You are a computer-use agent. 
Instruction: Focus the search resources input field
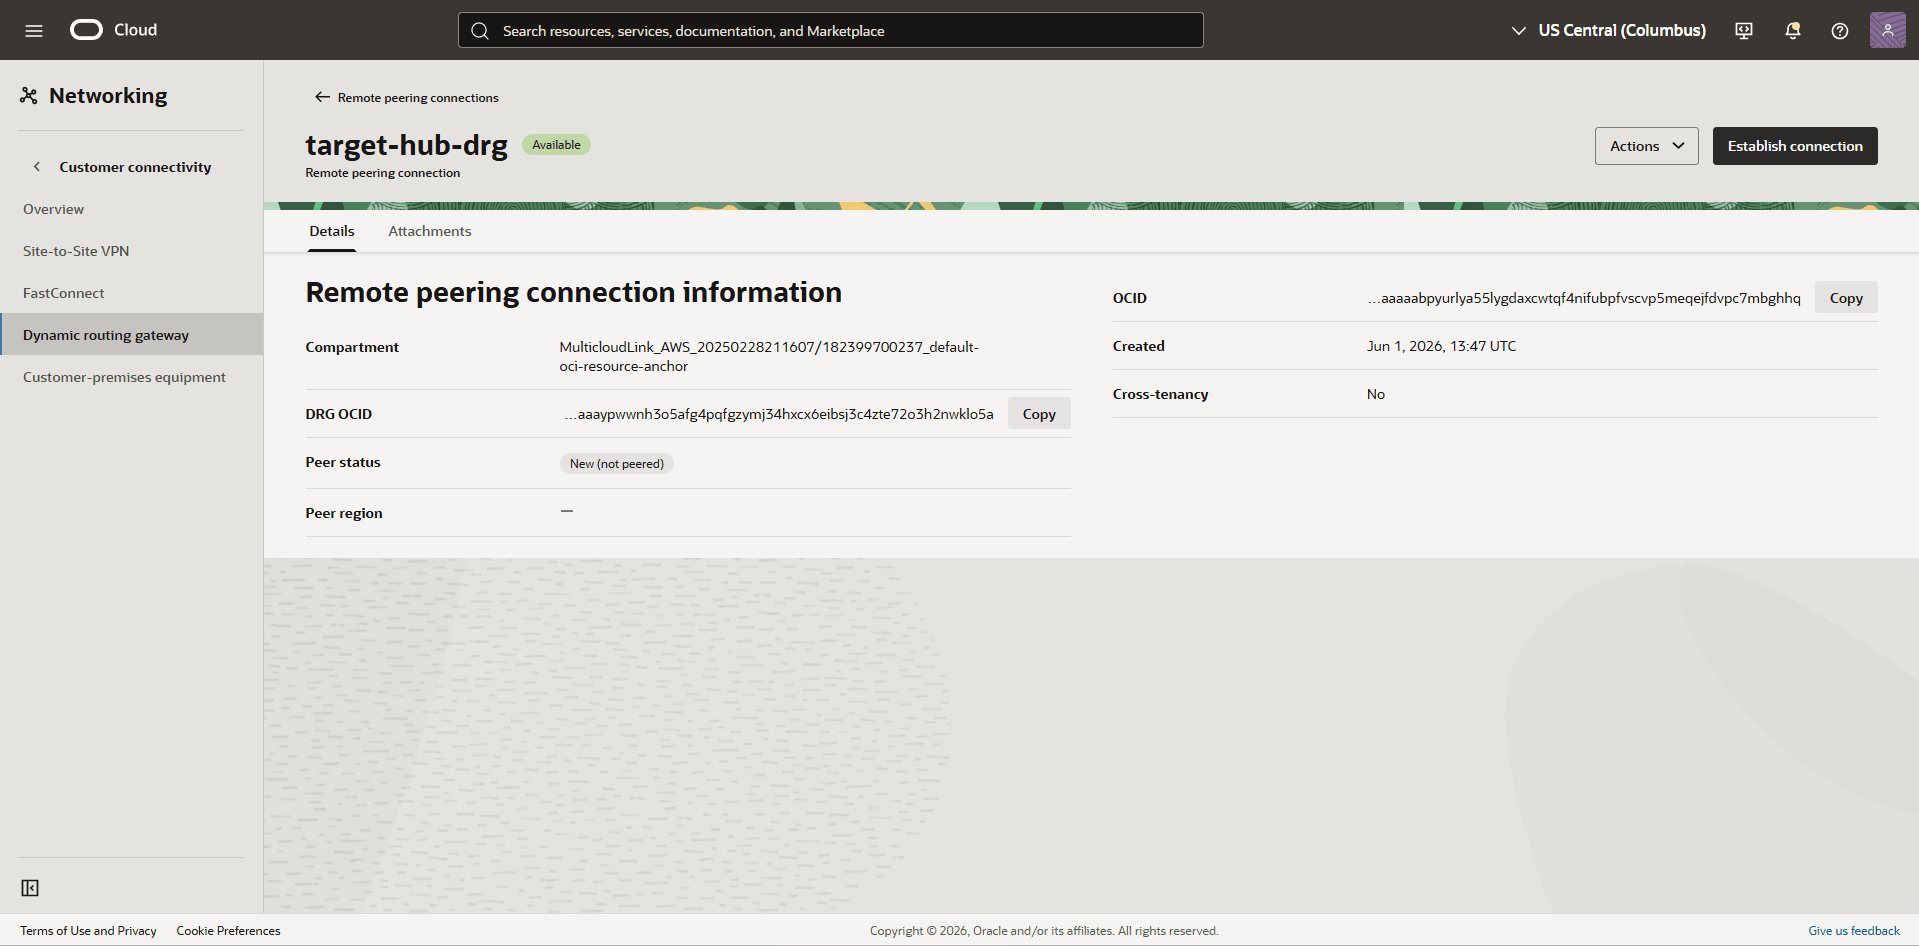click(x=831, y=30)
